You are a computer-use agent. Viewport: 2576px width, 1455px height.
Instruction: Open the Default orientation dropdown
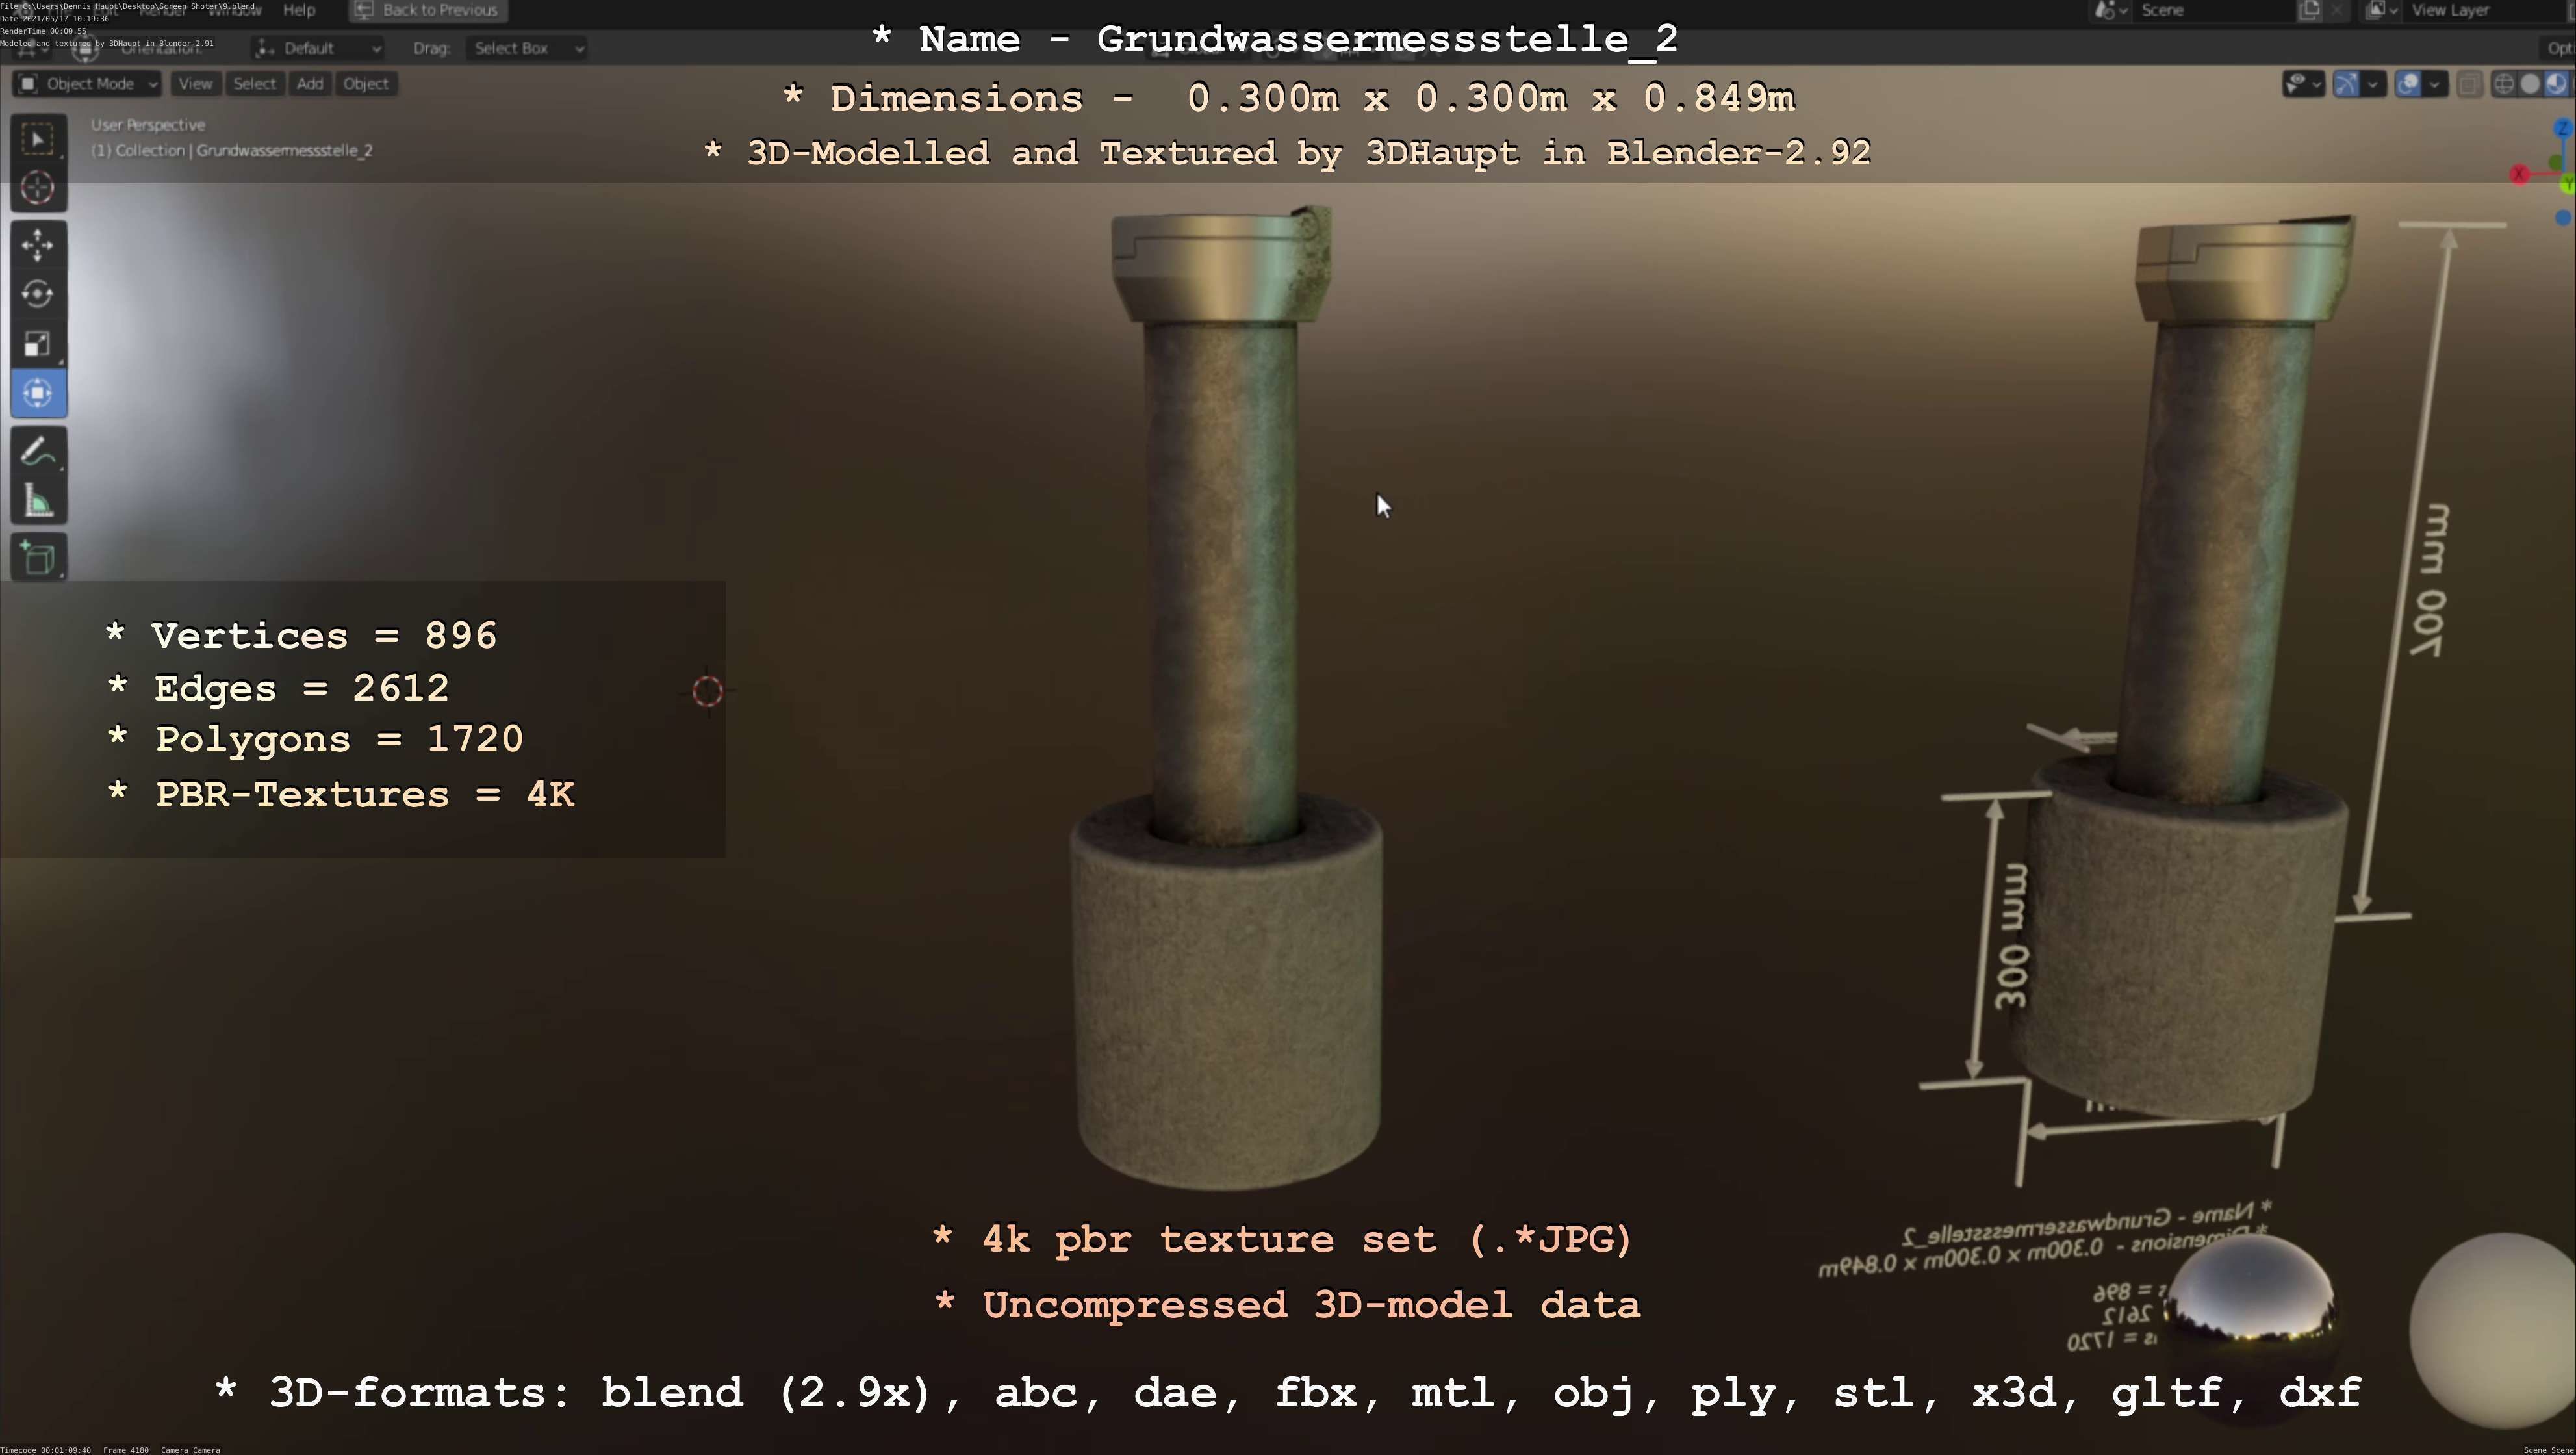click(318, 48)
